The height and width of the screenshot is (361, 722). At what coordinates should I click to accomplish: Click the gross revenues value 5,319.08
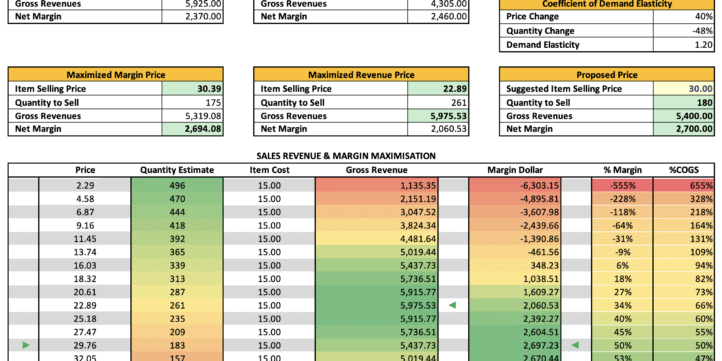[192, 116]
